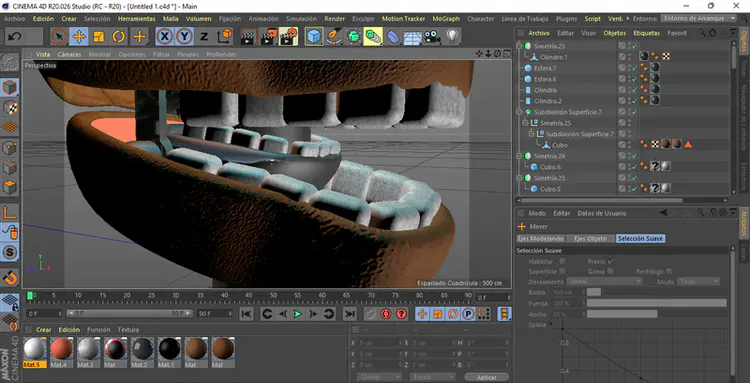Toggle the Goma checkbox
The width and height of the screenshot is (750, 383).
pos(610,272)
